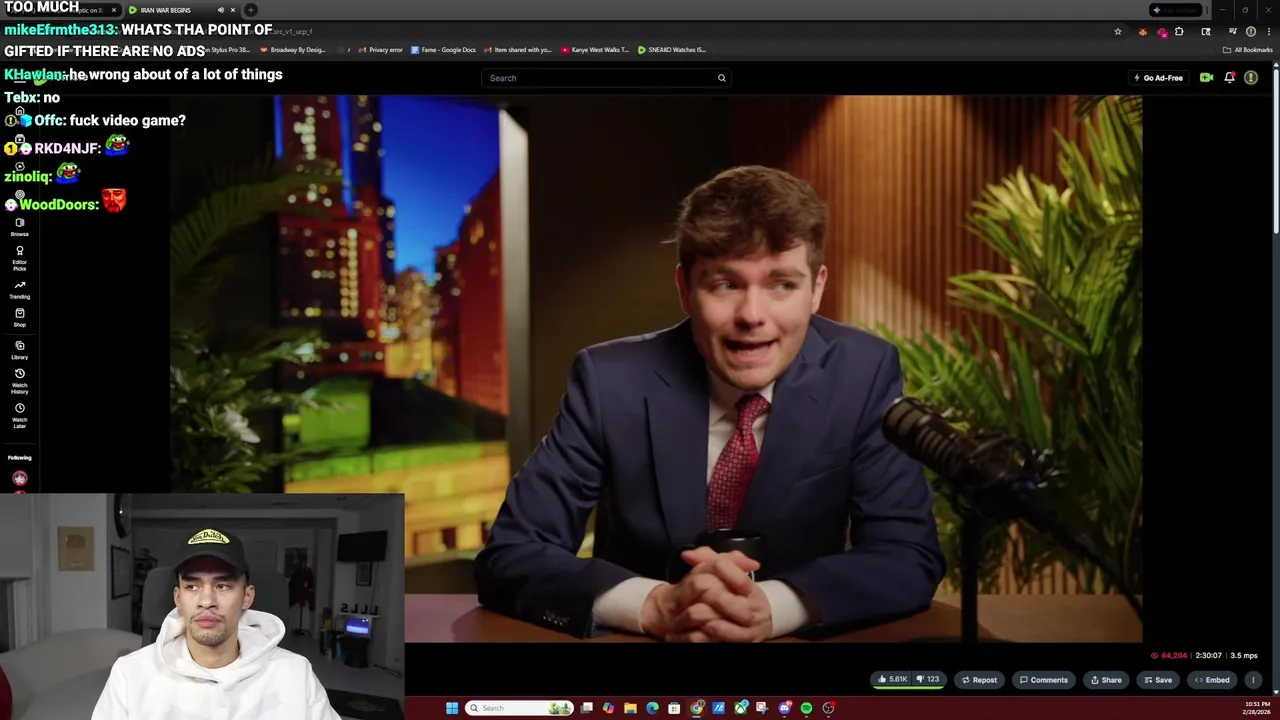Mute the IRAN WAR BEGINS tab audio icon
Viewport: 1280px width, 720px height.
(221, 10)
